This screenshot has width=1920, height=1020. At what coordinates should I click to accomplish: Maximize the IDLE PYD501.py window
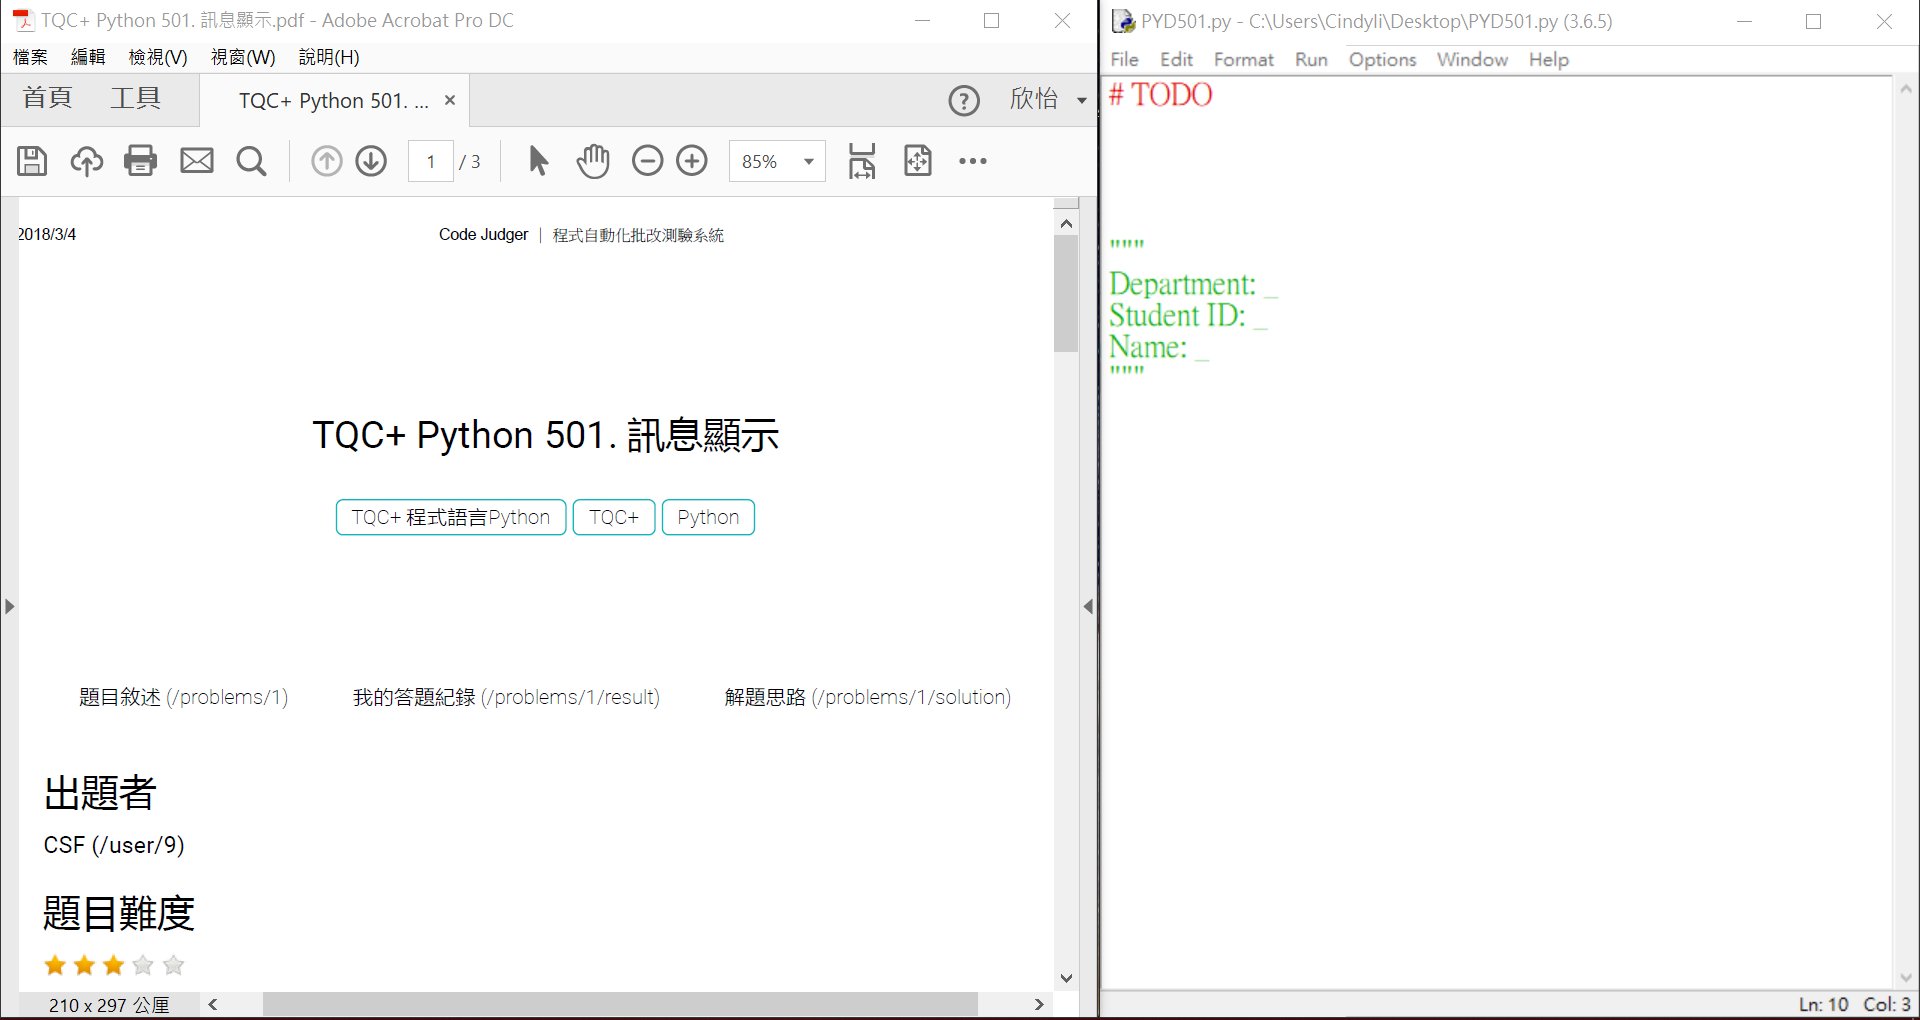pos(1813,21)
